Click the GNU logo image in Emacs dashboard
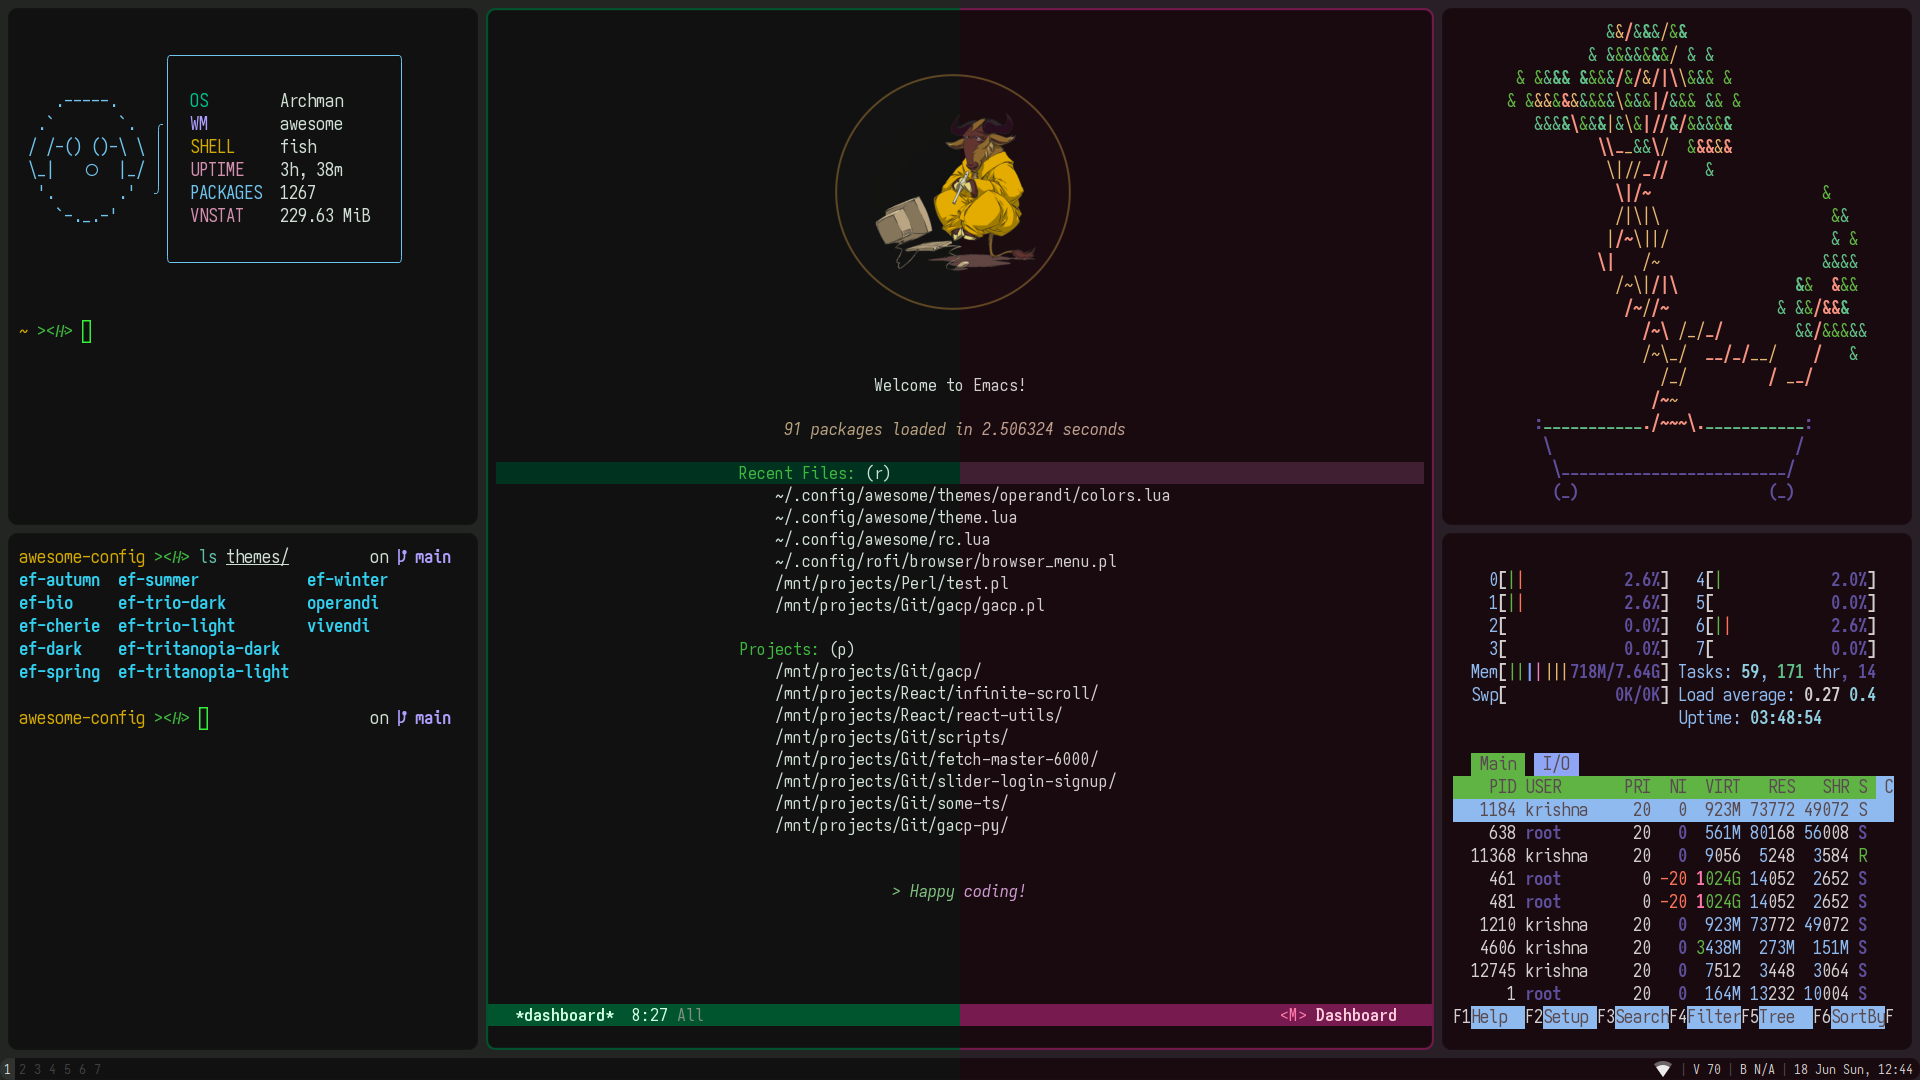1920x1080 pixels. 953,192
